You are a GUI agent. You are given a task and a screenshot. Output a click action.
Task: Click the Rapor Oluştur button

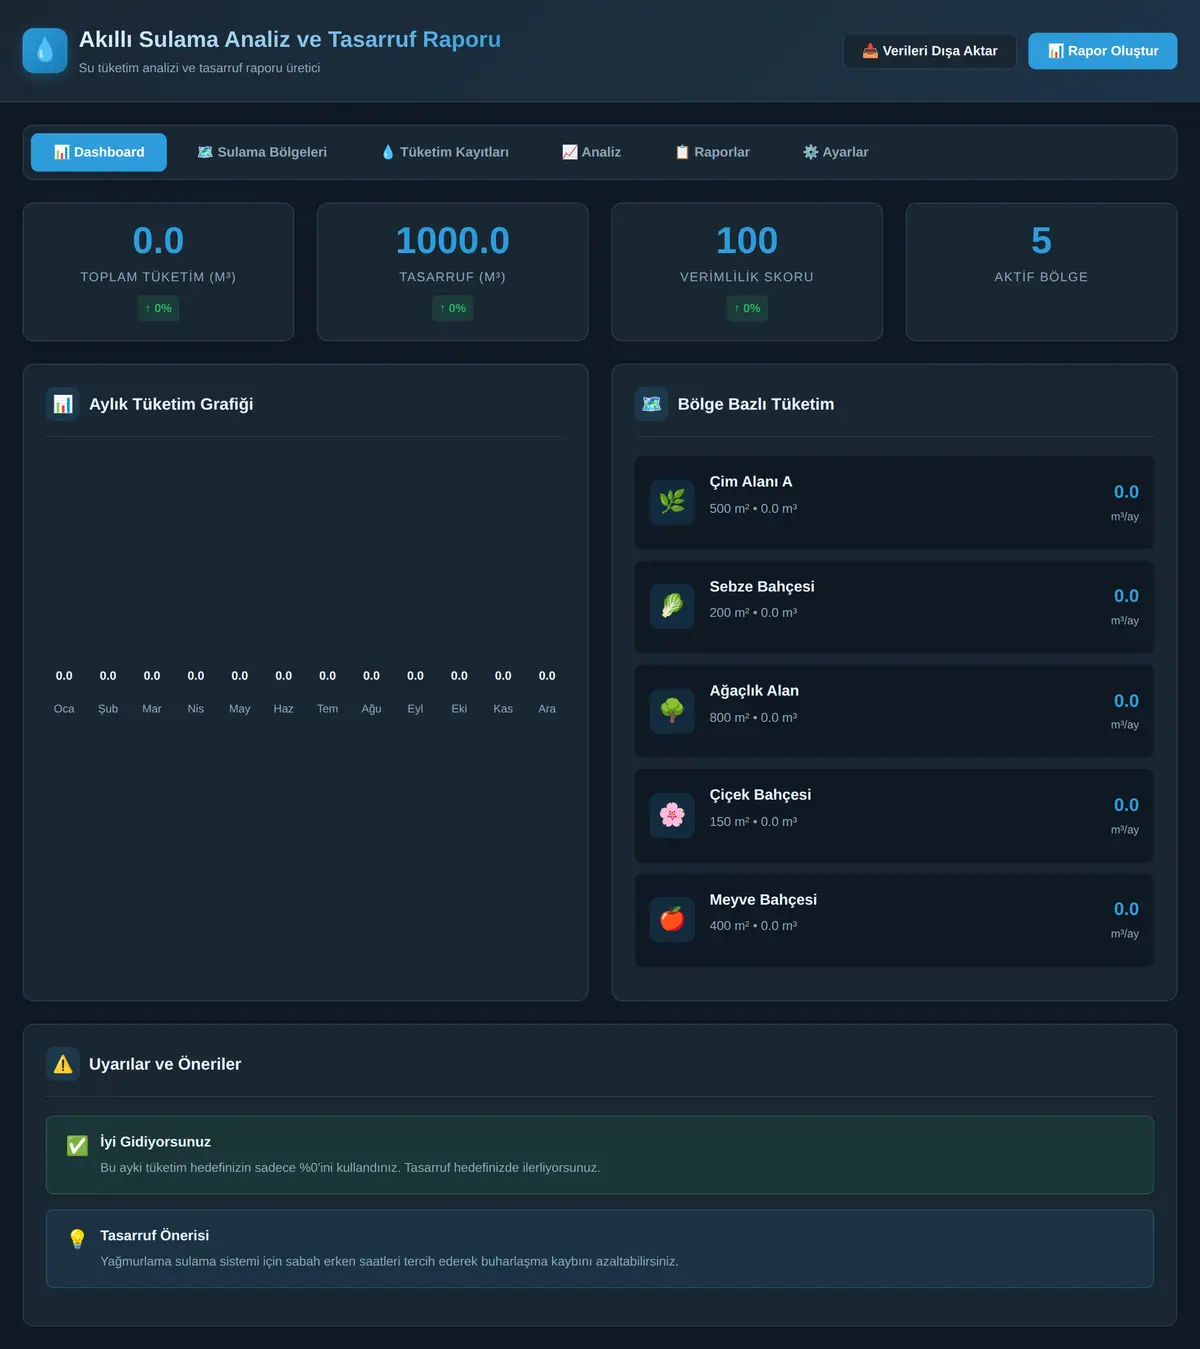1103,51
